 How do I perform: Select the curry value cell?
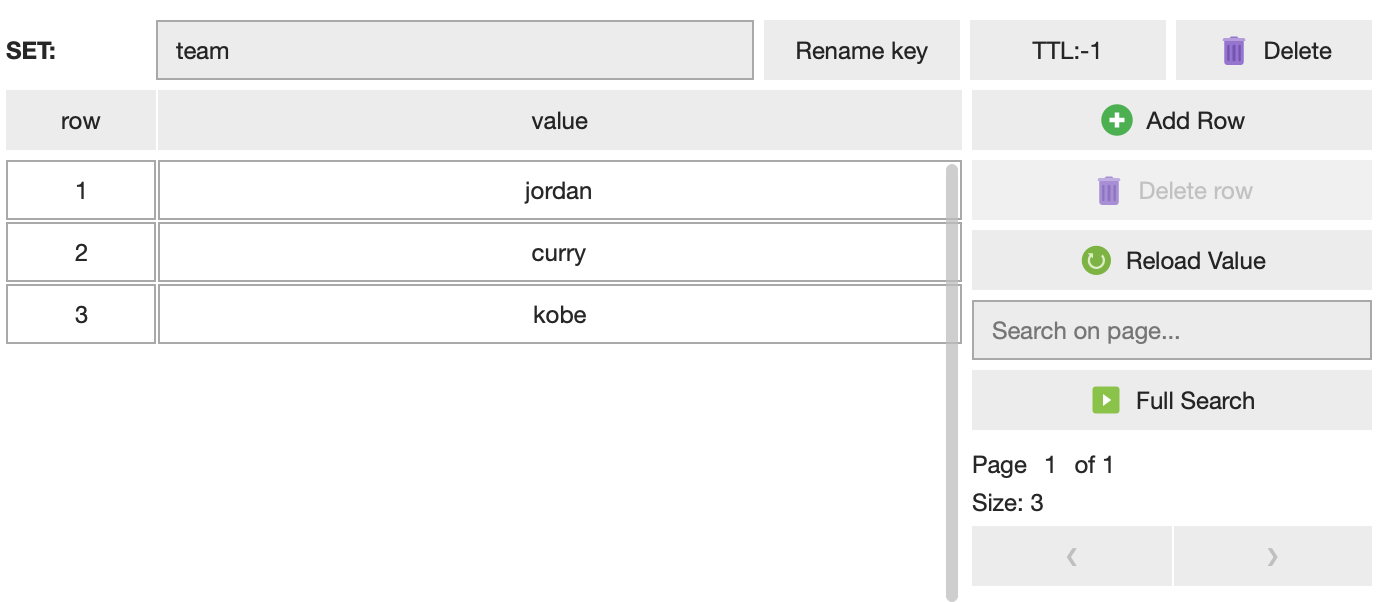click(558, 253)
